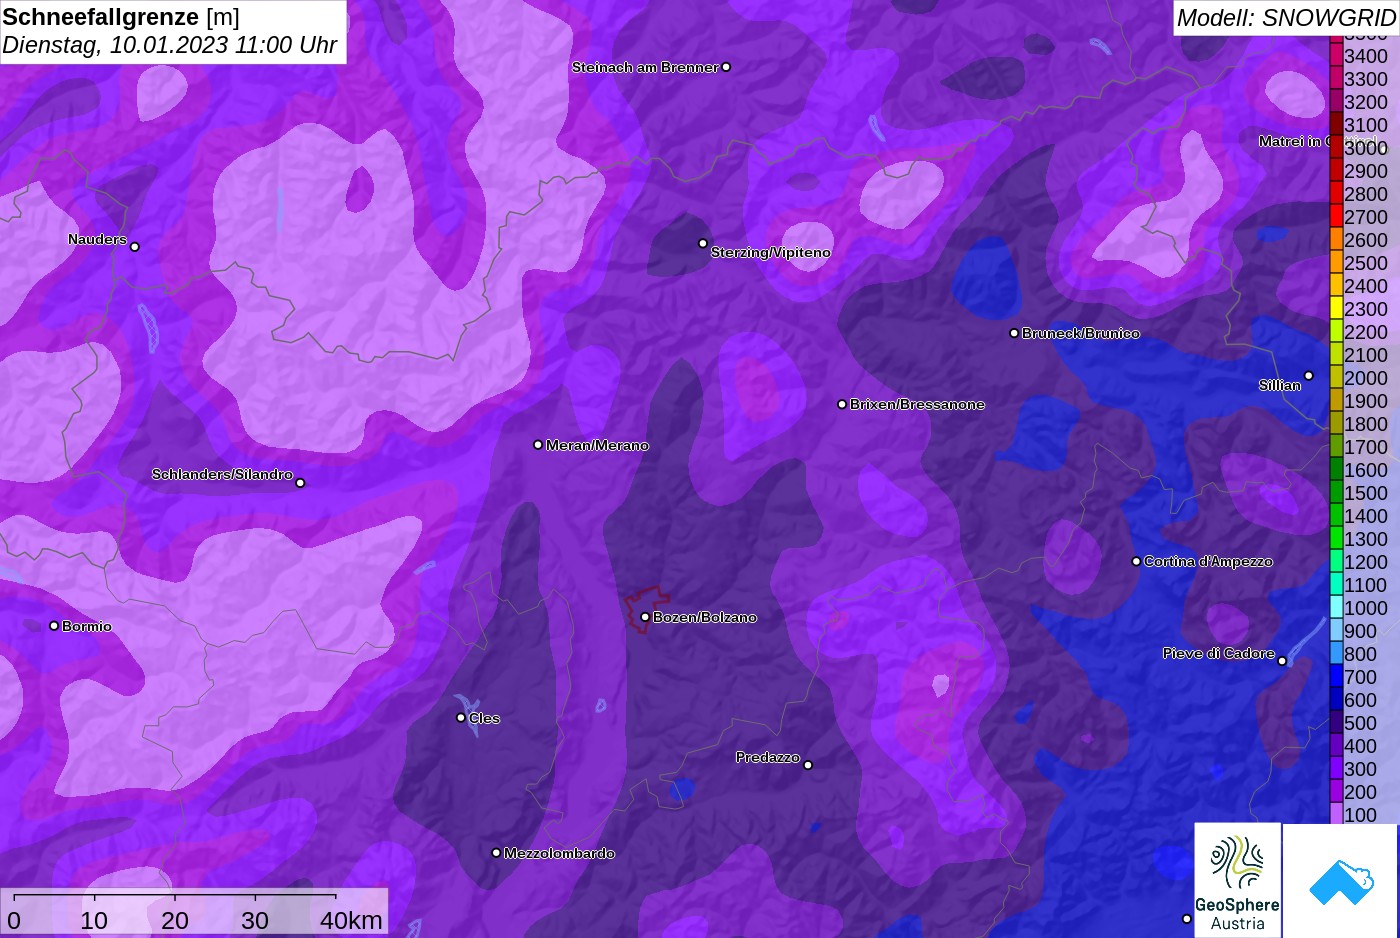Pick the Brixen/Bressanone city dot

tap(842, 404)
